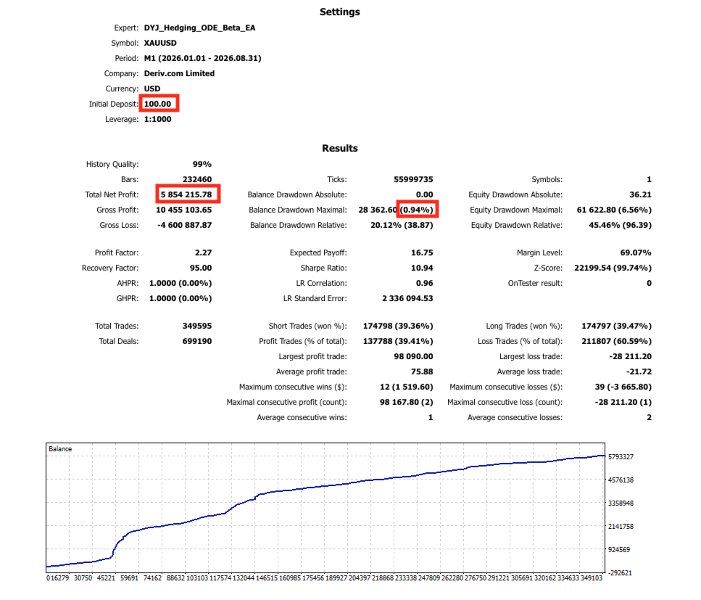This screenshot has width=701, height=600.
Task: Click the chart x-axis label 349103
Action: [591, 578]
